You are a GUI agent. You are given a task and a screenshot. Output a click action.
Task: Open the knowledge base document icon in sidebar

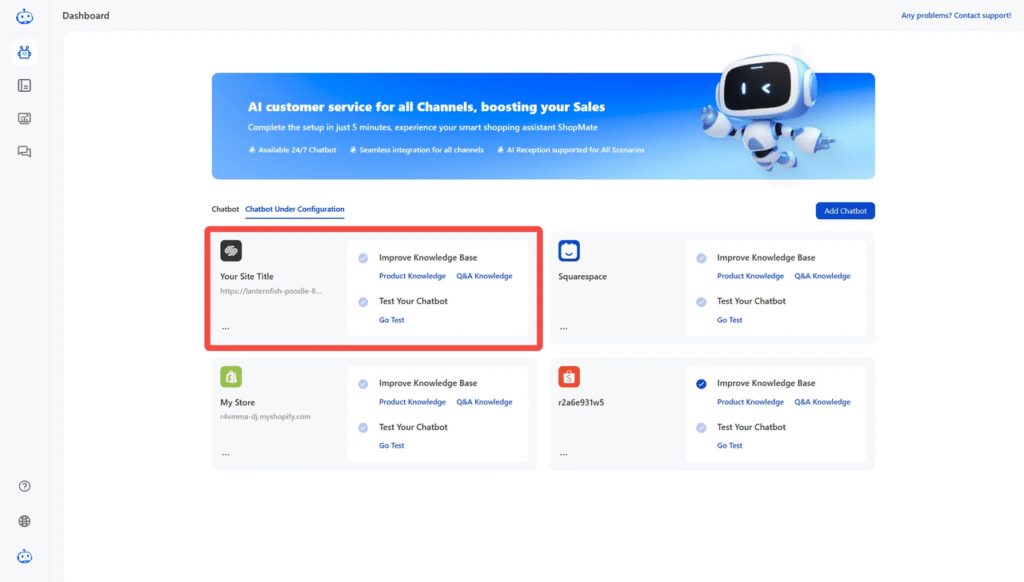pyautogui.click(x=24, y=86)
